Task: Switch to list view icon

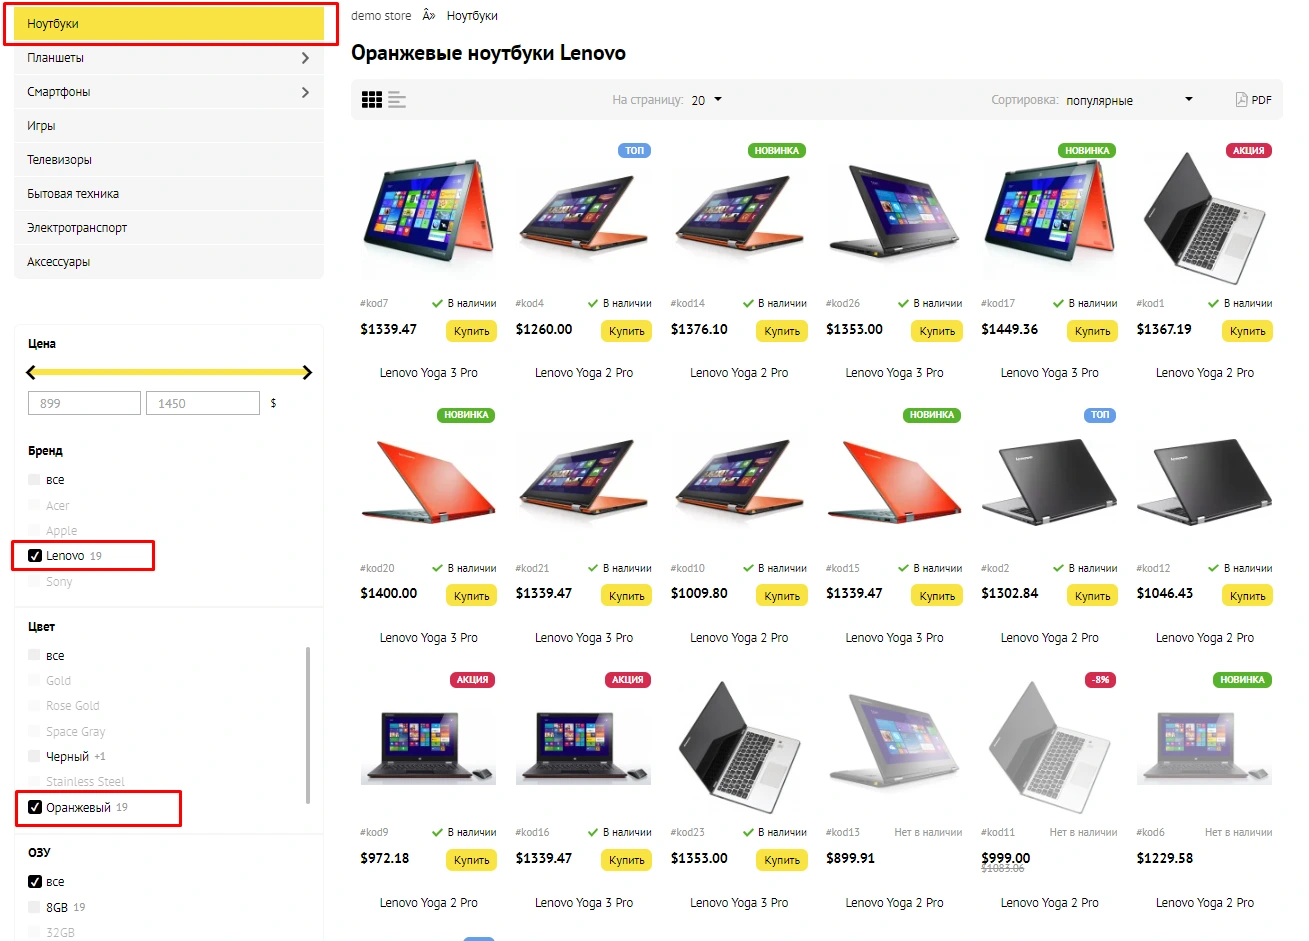Action: coord(397,100)
